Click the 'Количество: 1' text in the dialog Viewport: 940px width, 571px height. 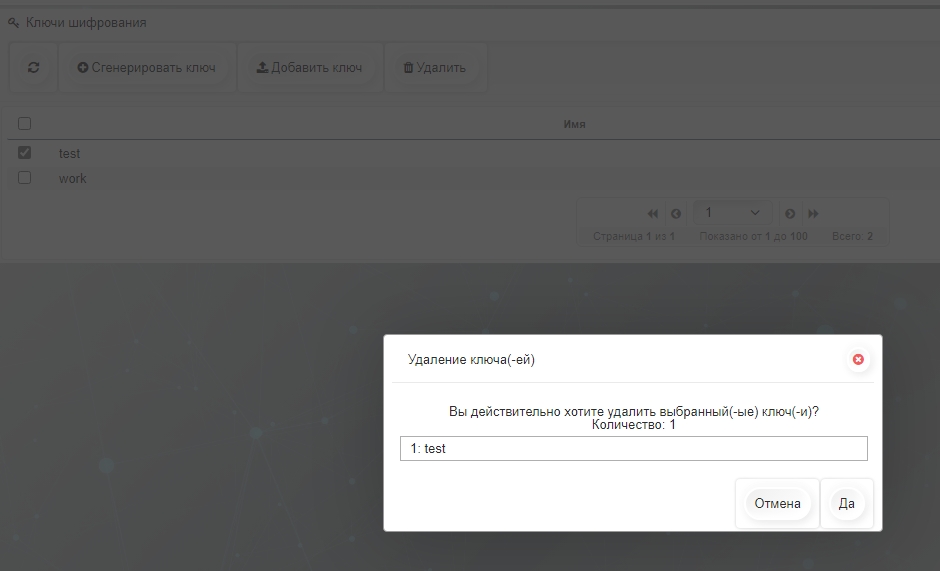click(x=634, y=425)
